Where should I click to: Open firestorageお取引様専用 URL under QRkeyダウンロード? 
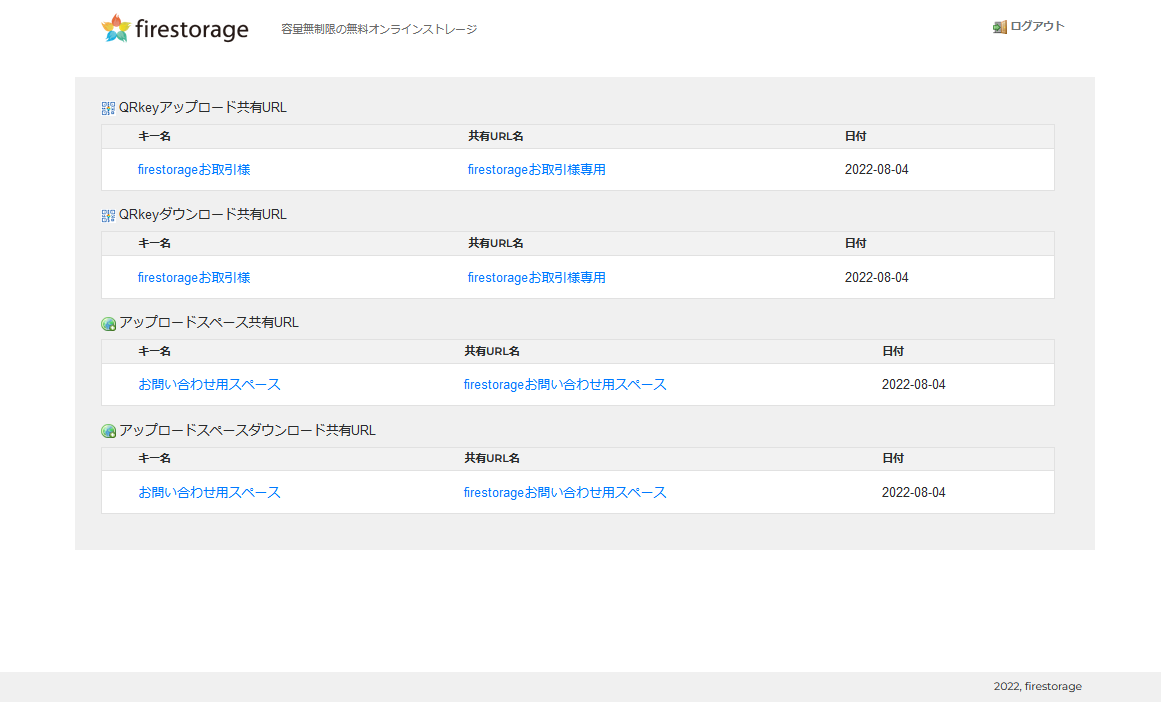tap(537, 278)
